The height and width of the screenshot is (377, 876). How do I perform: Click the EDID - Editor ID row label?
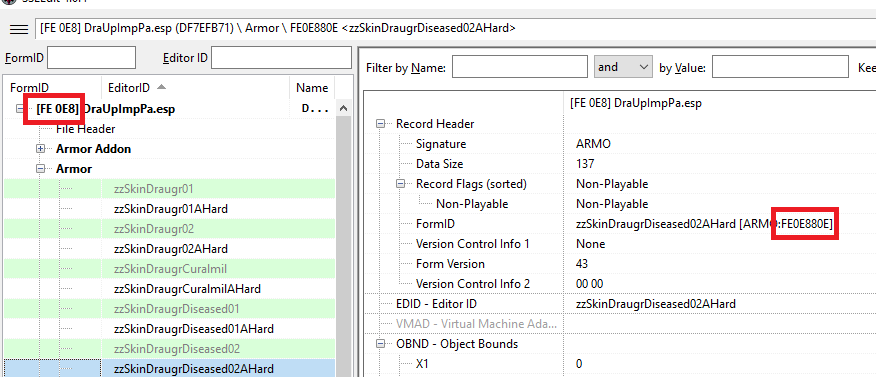(436, 304)
